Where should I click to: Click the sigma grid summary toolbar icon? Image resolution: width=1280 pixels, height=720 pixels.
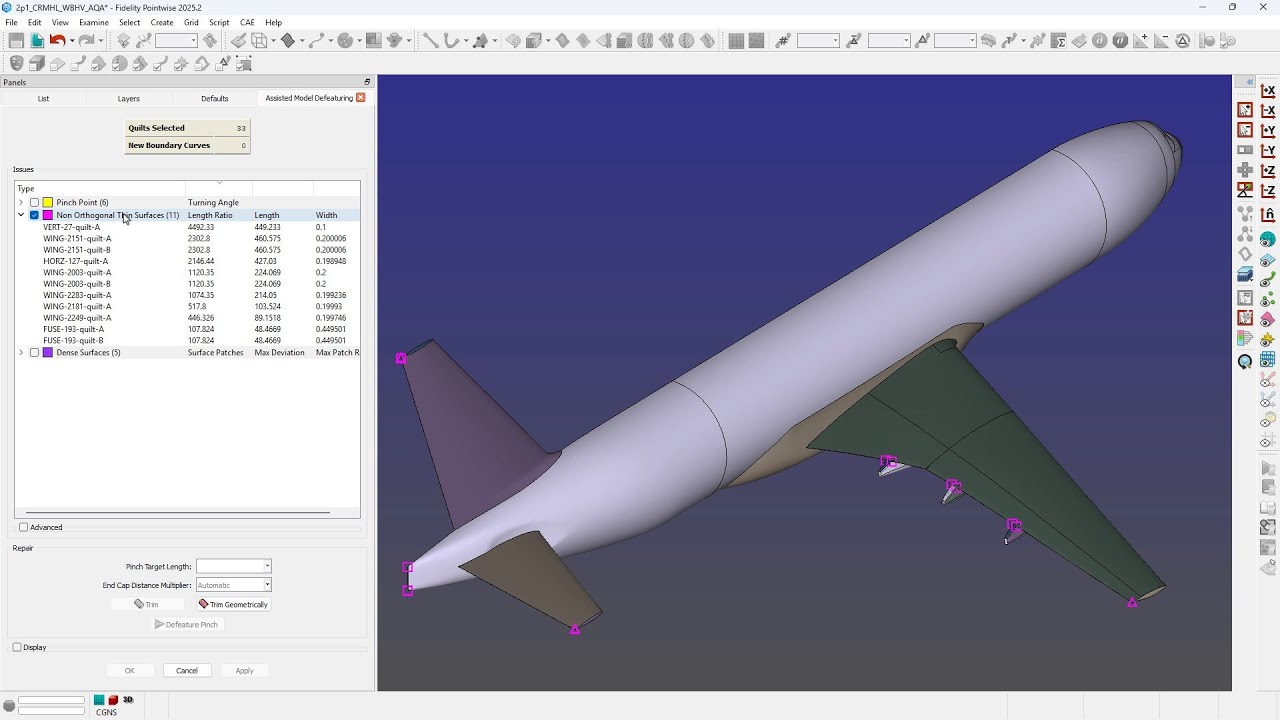tap(1060, 41)
